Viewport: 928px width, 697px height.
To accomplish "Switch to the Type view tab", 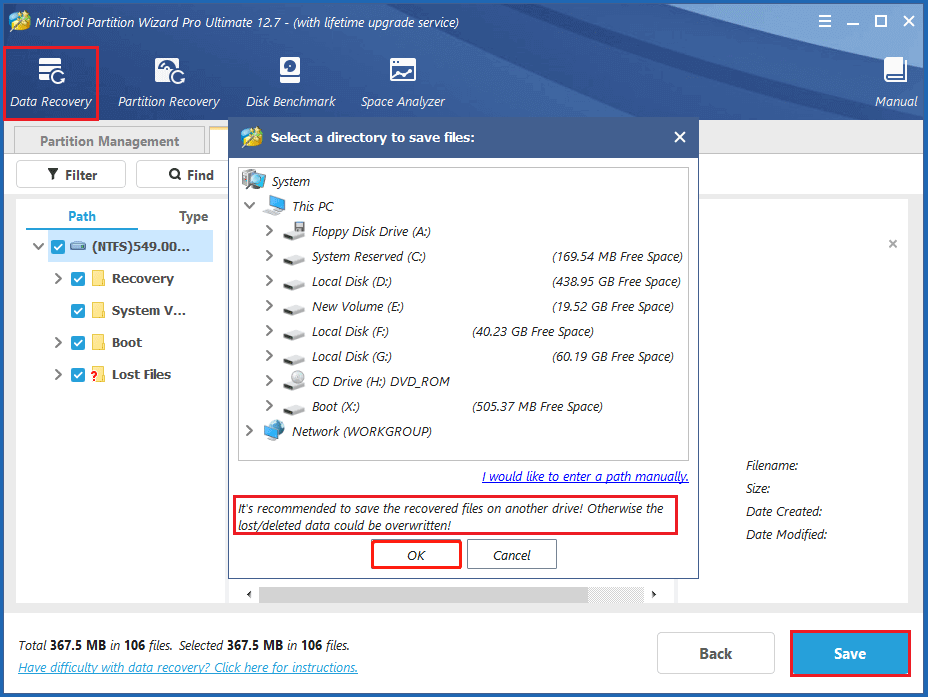I will pos(193,216).
